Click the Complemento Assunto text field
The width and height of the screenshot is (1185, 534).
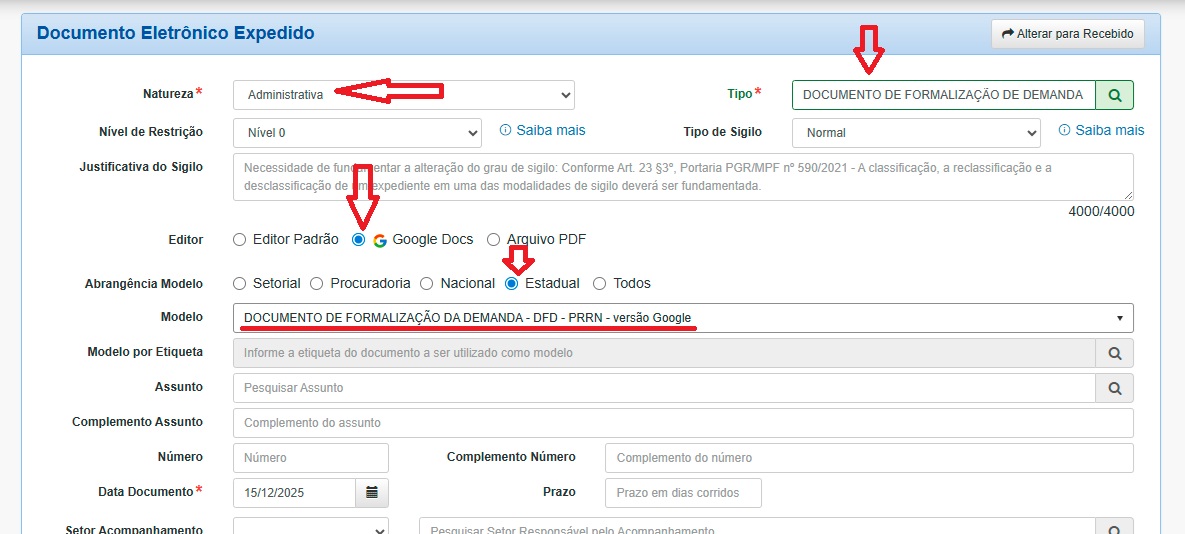(x=683, y=423)
